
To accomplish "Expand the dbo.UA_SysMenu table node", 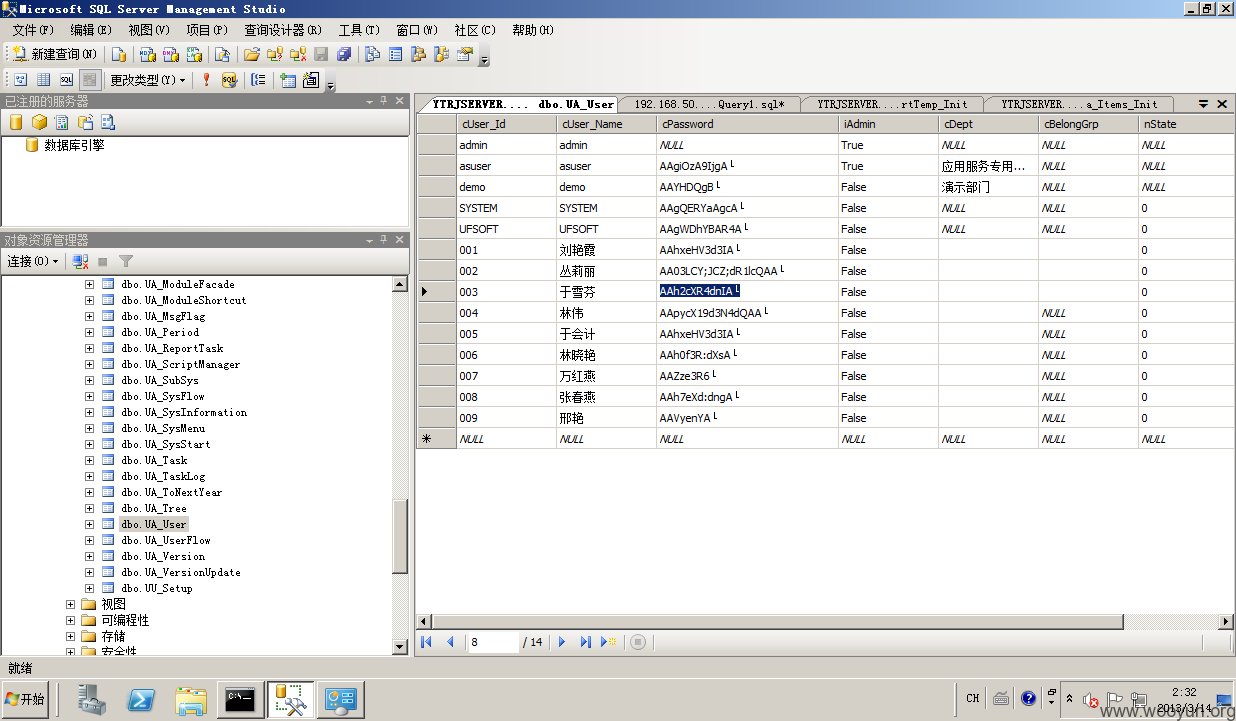I will coord(89,428).
